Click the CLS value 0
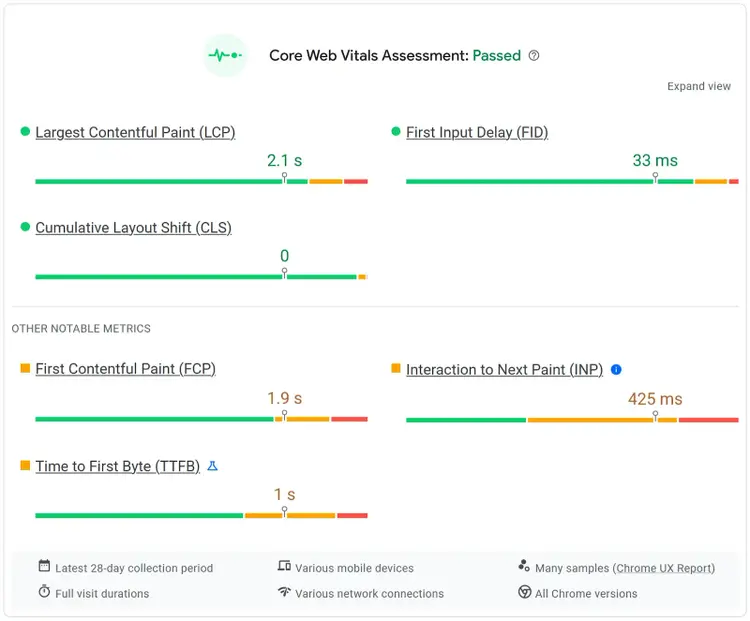 (x=285, y=256)
